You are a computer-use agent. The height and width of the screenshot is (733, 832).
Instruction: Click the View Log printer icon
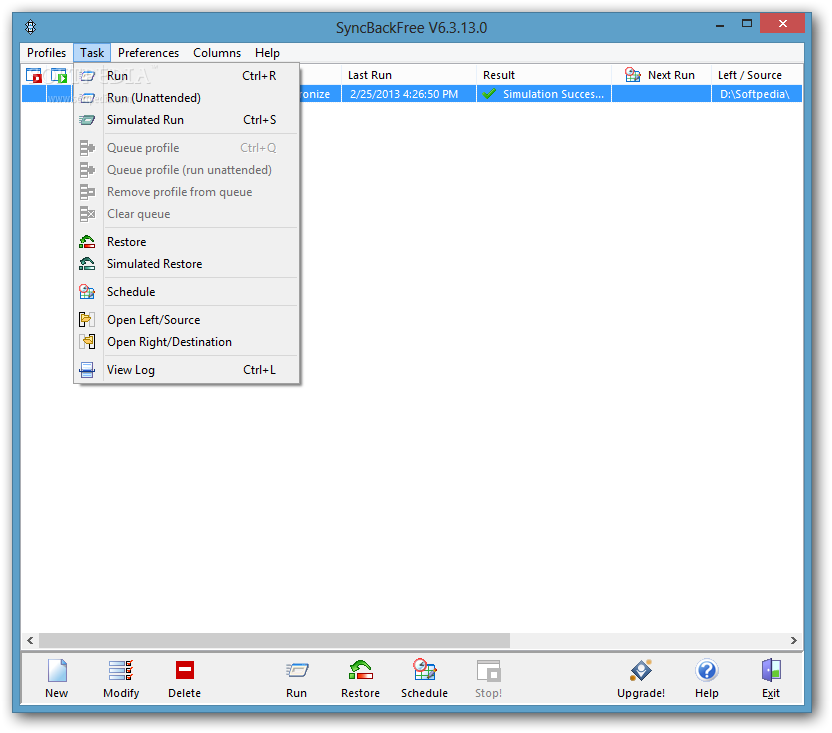[87, 370]
